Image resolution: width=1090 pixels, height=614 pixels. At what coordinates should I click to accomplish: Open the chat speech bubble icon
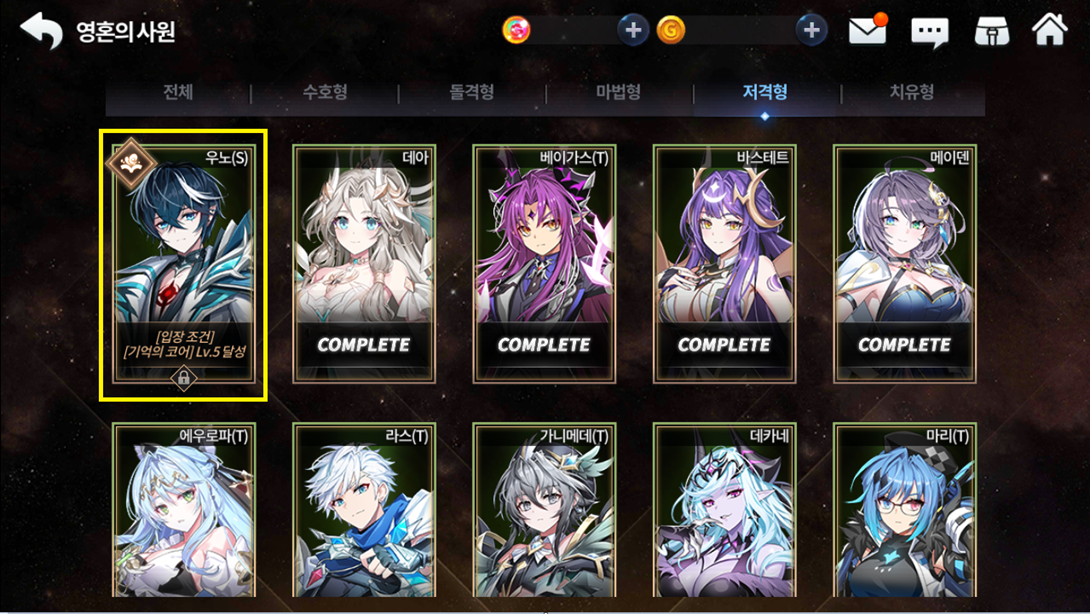point(929,32)
